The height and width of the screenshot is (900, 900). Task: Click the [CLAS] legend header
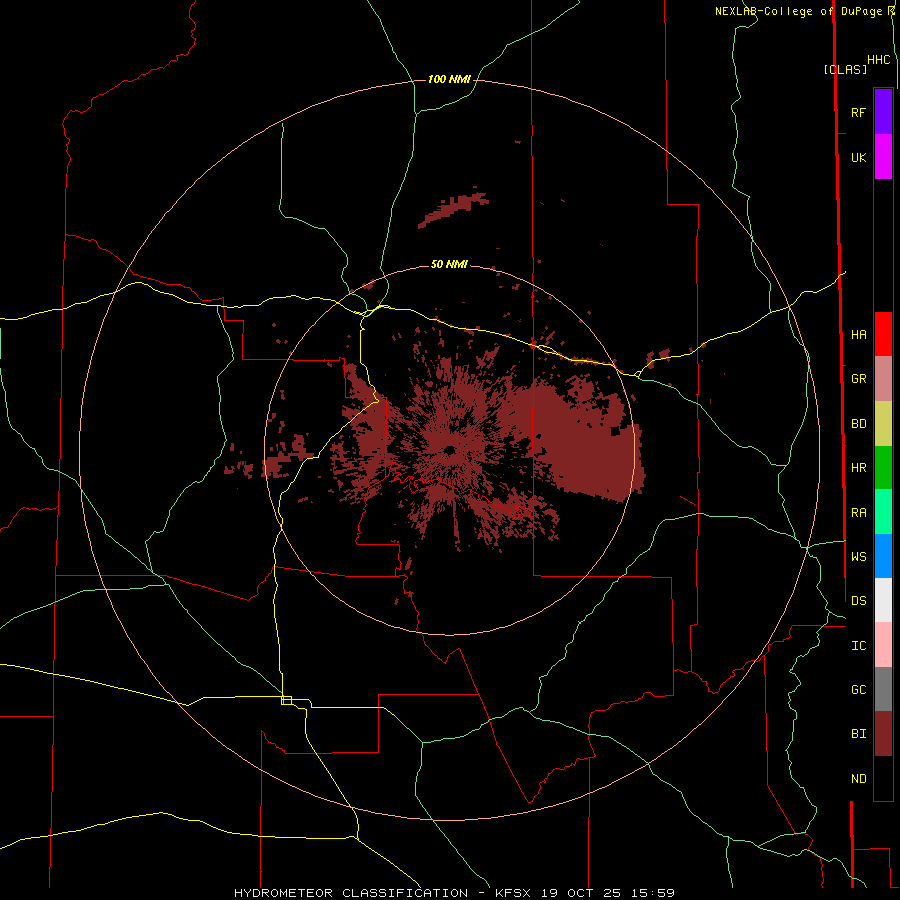coord(845,69)
